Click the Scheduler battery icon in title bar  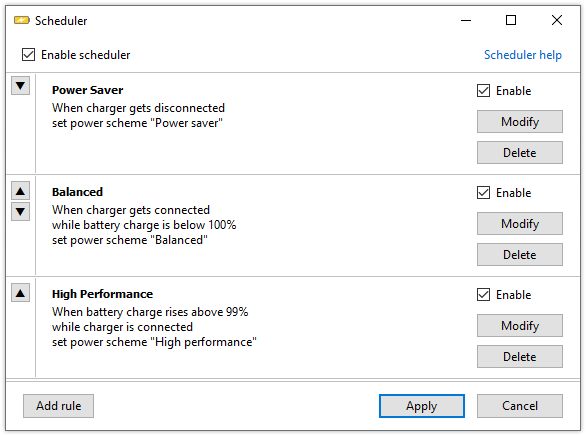[22, 20]
